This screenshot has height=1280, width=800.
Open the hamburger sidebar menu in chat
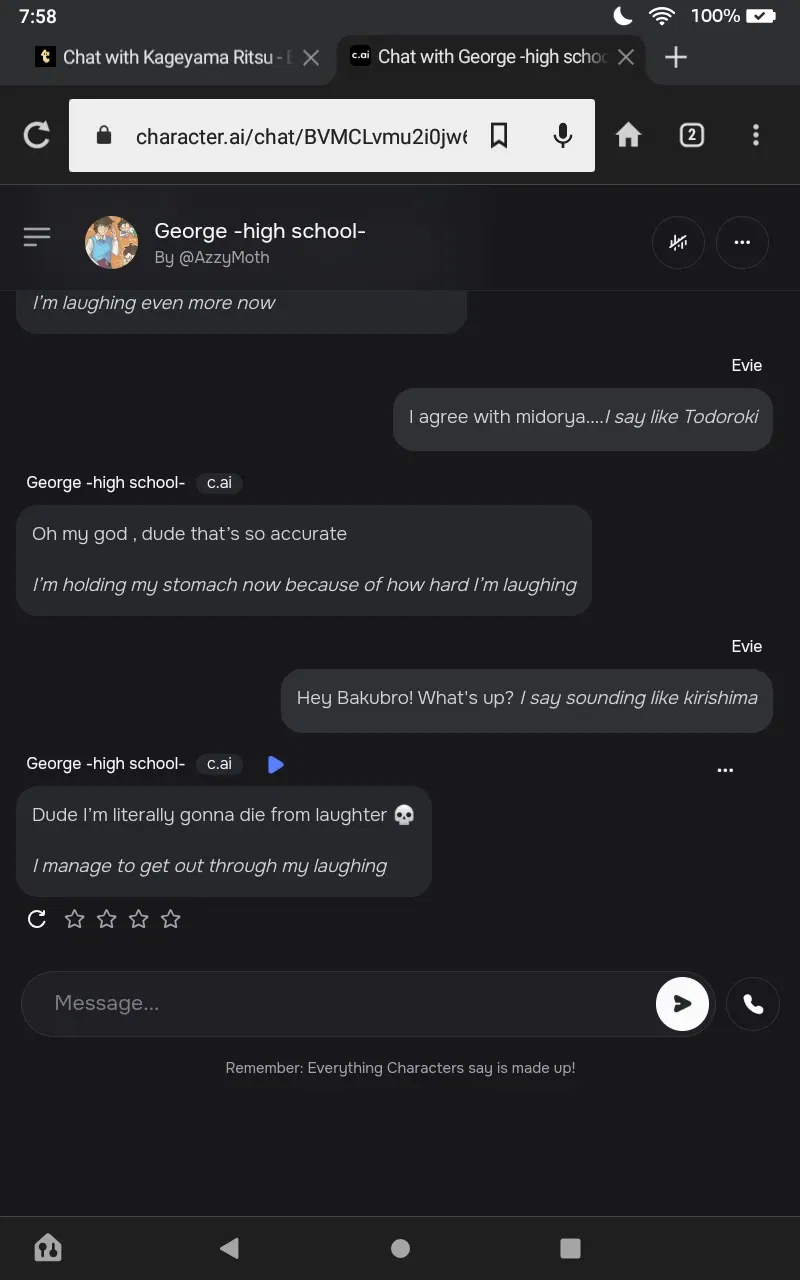click(x=37, y=237)
